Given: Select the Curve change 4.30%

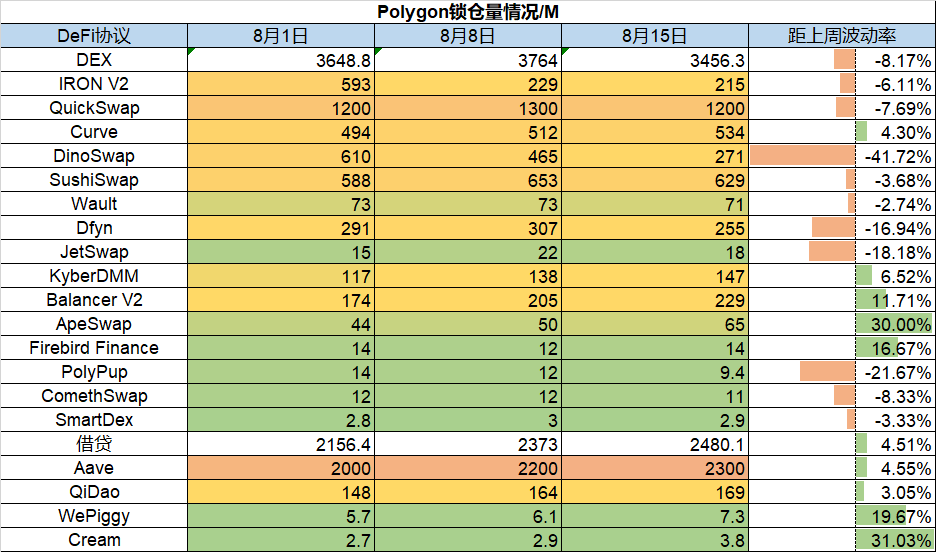Looking at the screenshot, I should point(906,132).
